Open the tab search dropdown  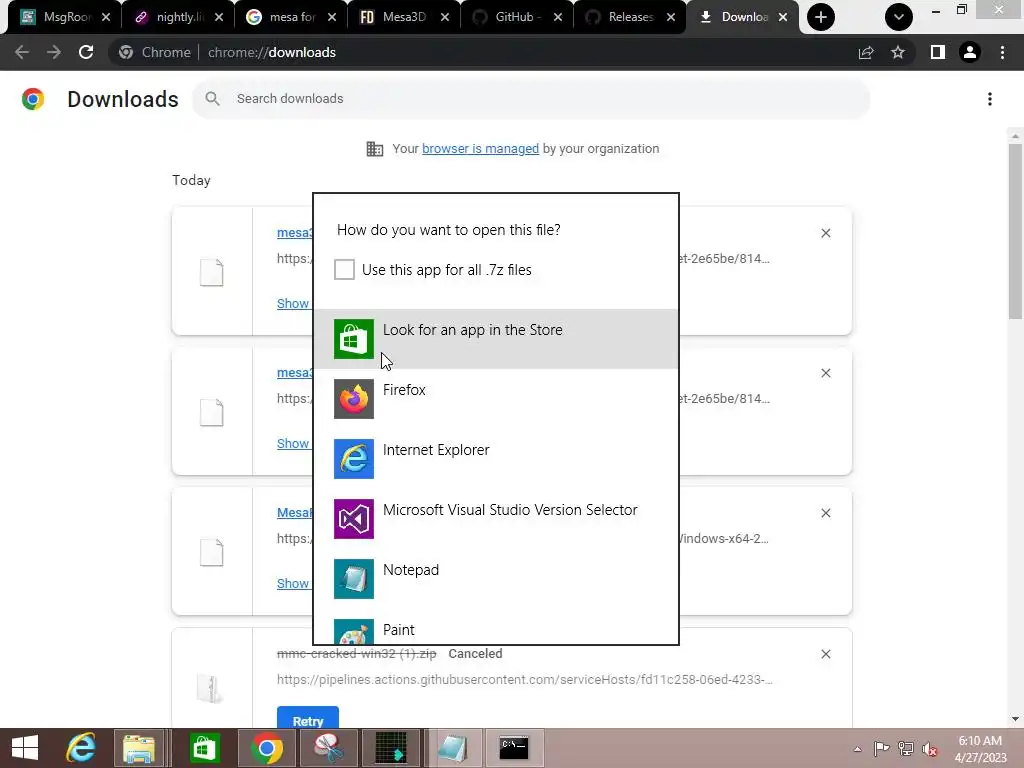(x=899, y=17)
